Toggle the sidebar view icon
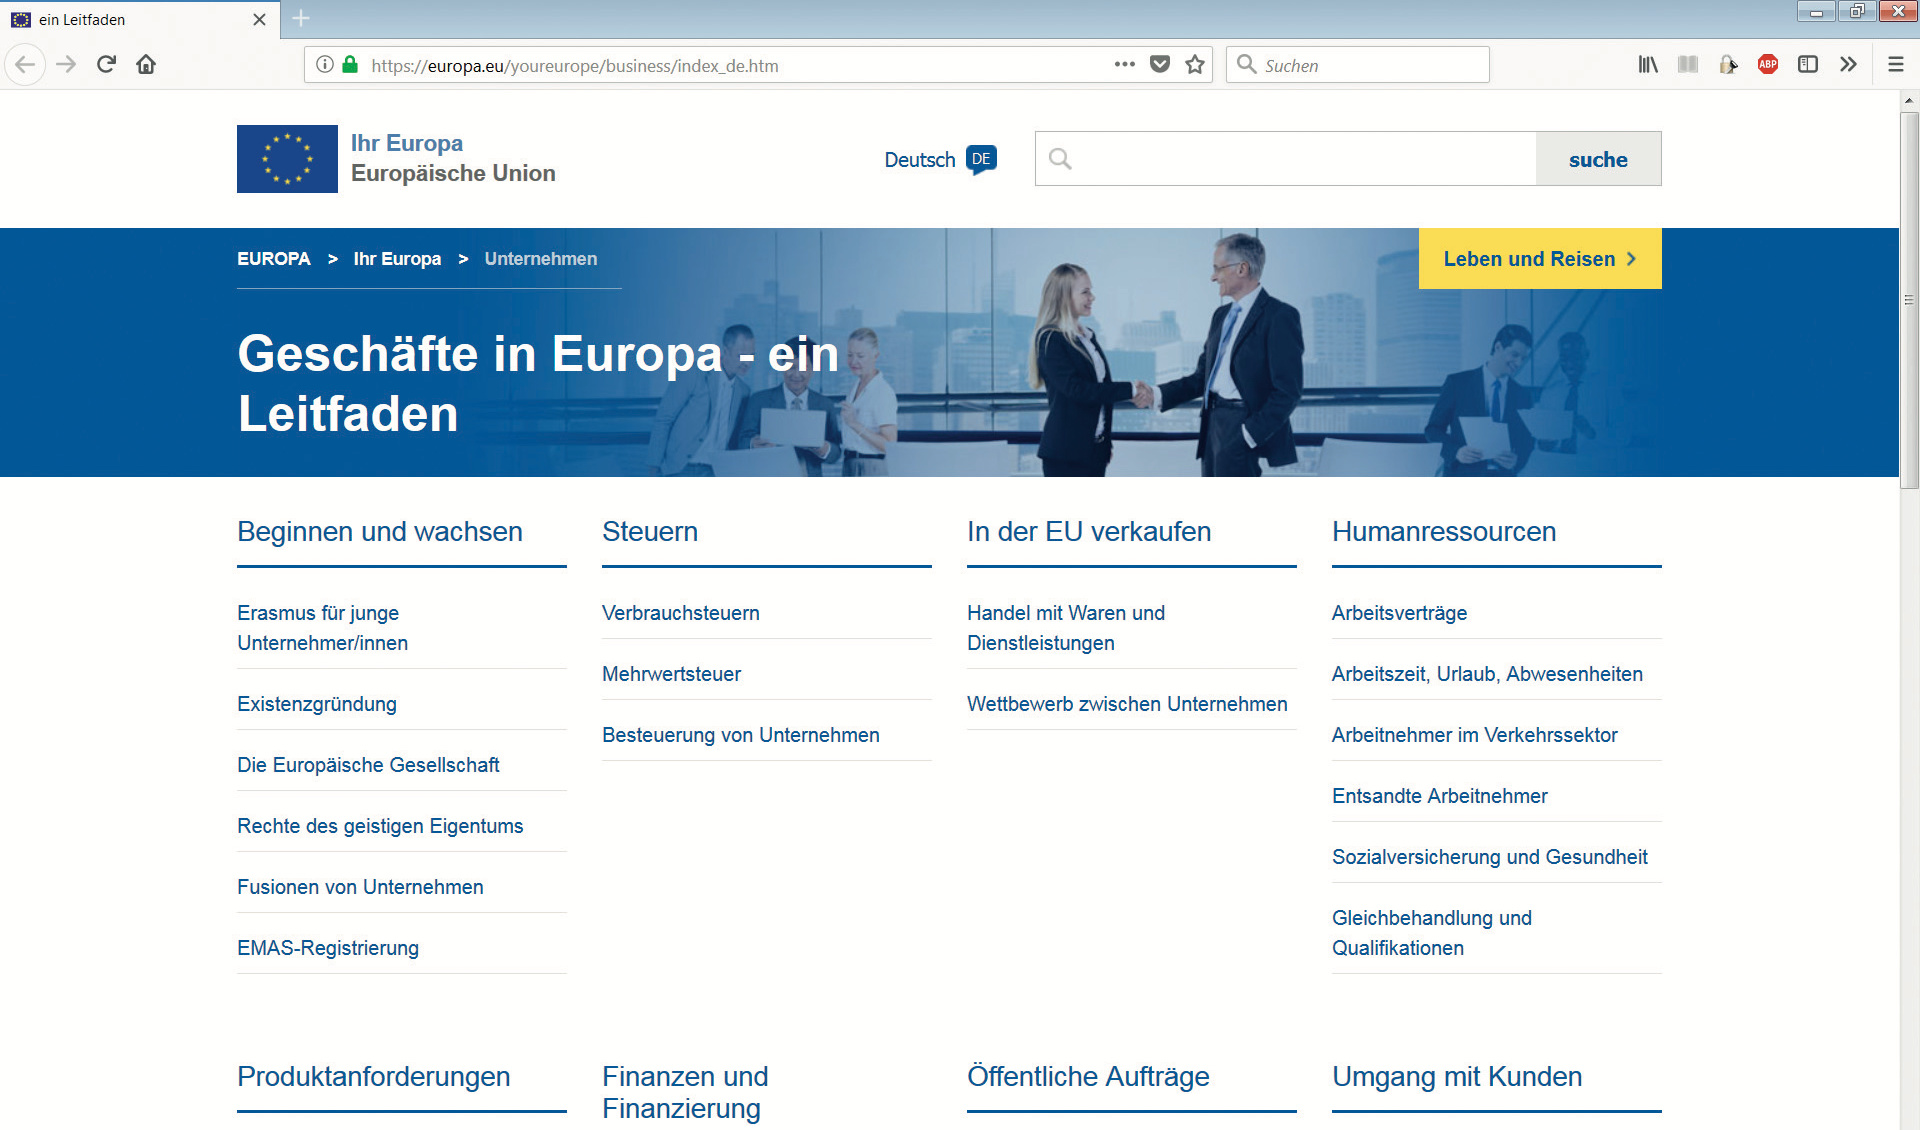Screen dimensions: 1920x1130 (x=1808, y=65)
